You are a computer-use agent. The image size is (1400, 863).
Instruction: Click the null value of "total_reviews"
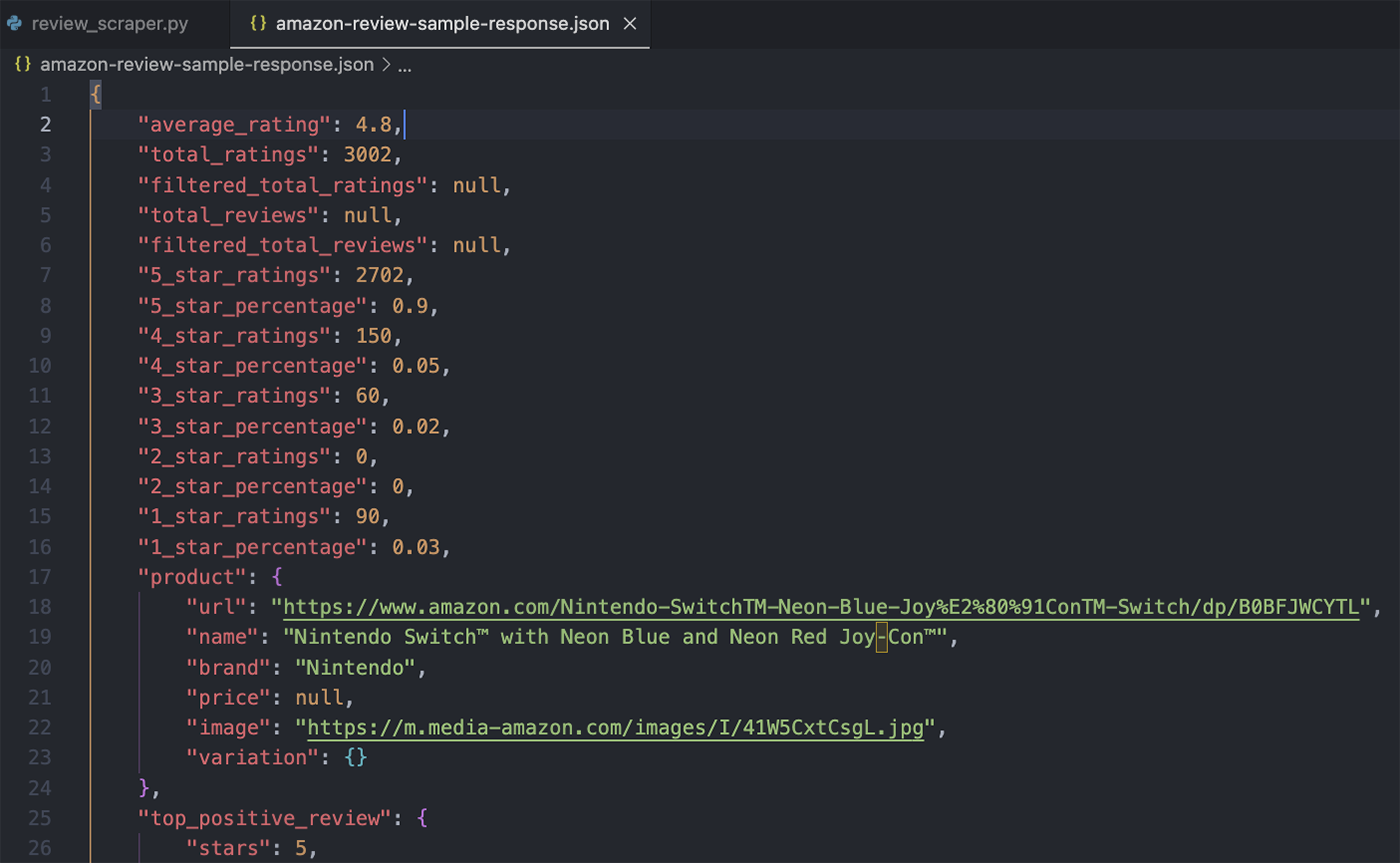[x=368, y=215]
